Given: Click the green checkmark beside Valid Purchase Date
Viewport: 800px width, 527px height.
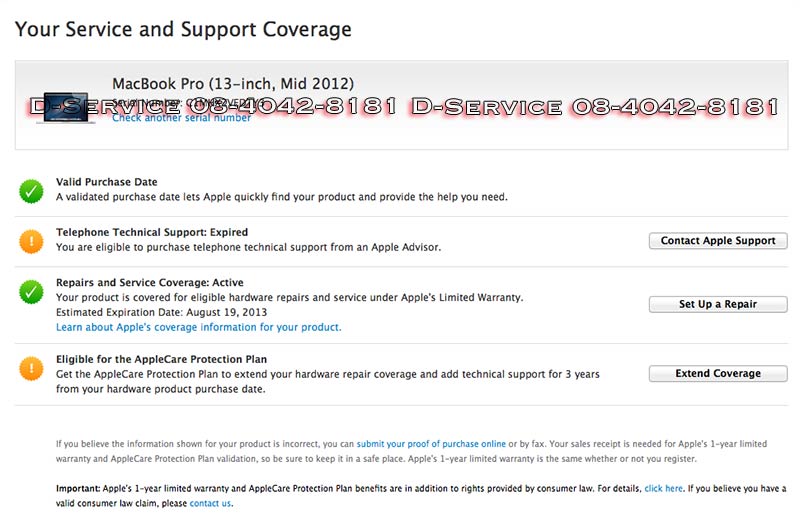Looking at the screenshot, I should coord(31,190).
